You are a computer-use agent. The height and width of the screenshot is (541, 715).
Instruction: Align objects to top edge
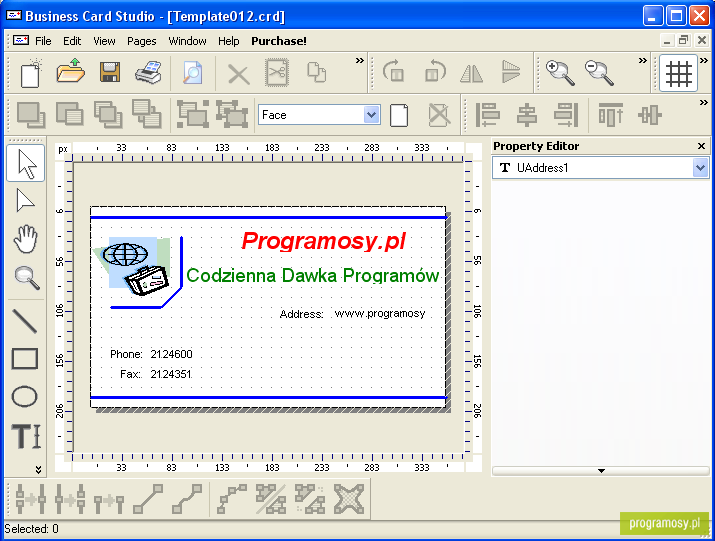[x=611, y=114]
